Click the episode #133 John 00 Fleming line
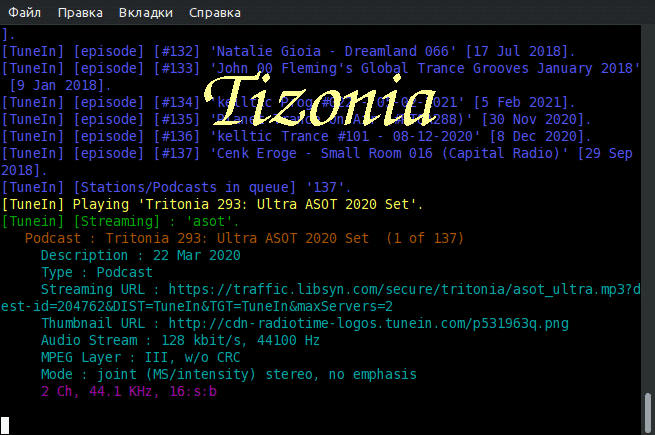The height and width of the screenshot is (435, 655). (x=320, y=76)
